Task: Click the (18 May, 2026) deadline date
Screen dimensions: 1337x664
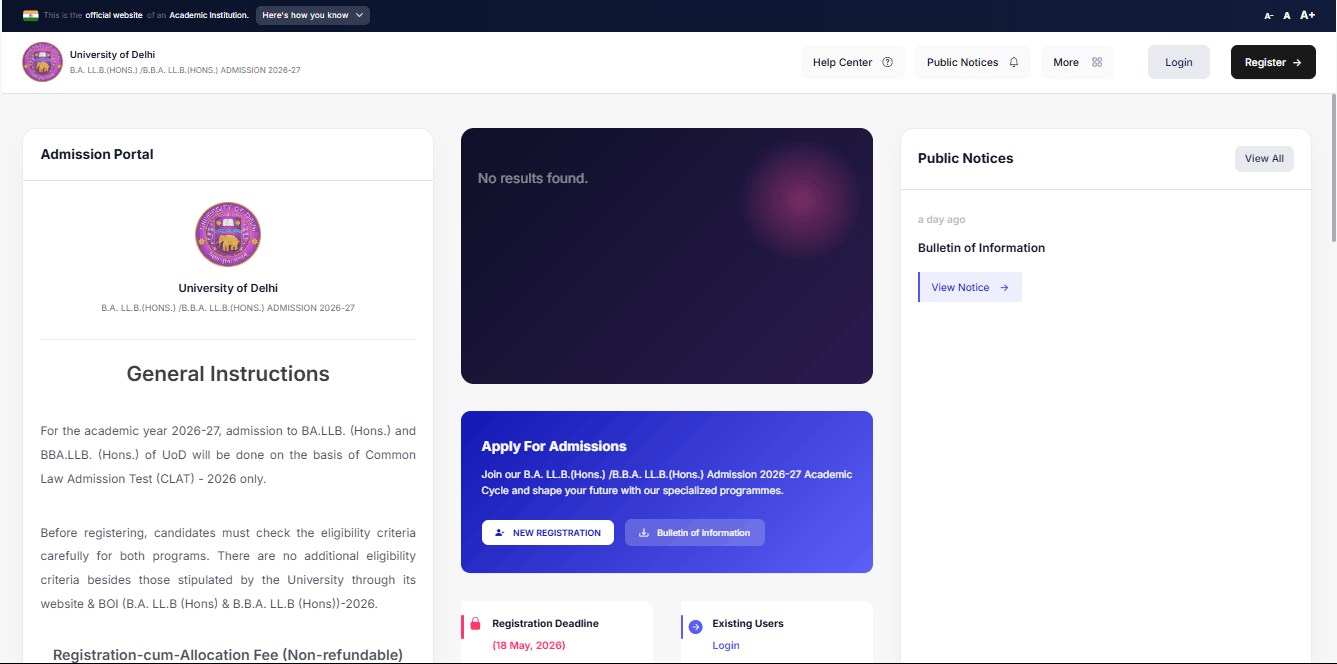Action: 529,645
